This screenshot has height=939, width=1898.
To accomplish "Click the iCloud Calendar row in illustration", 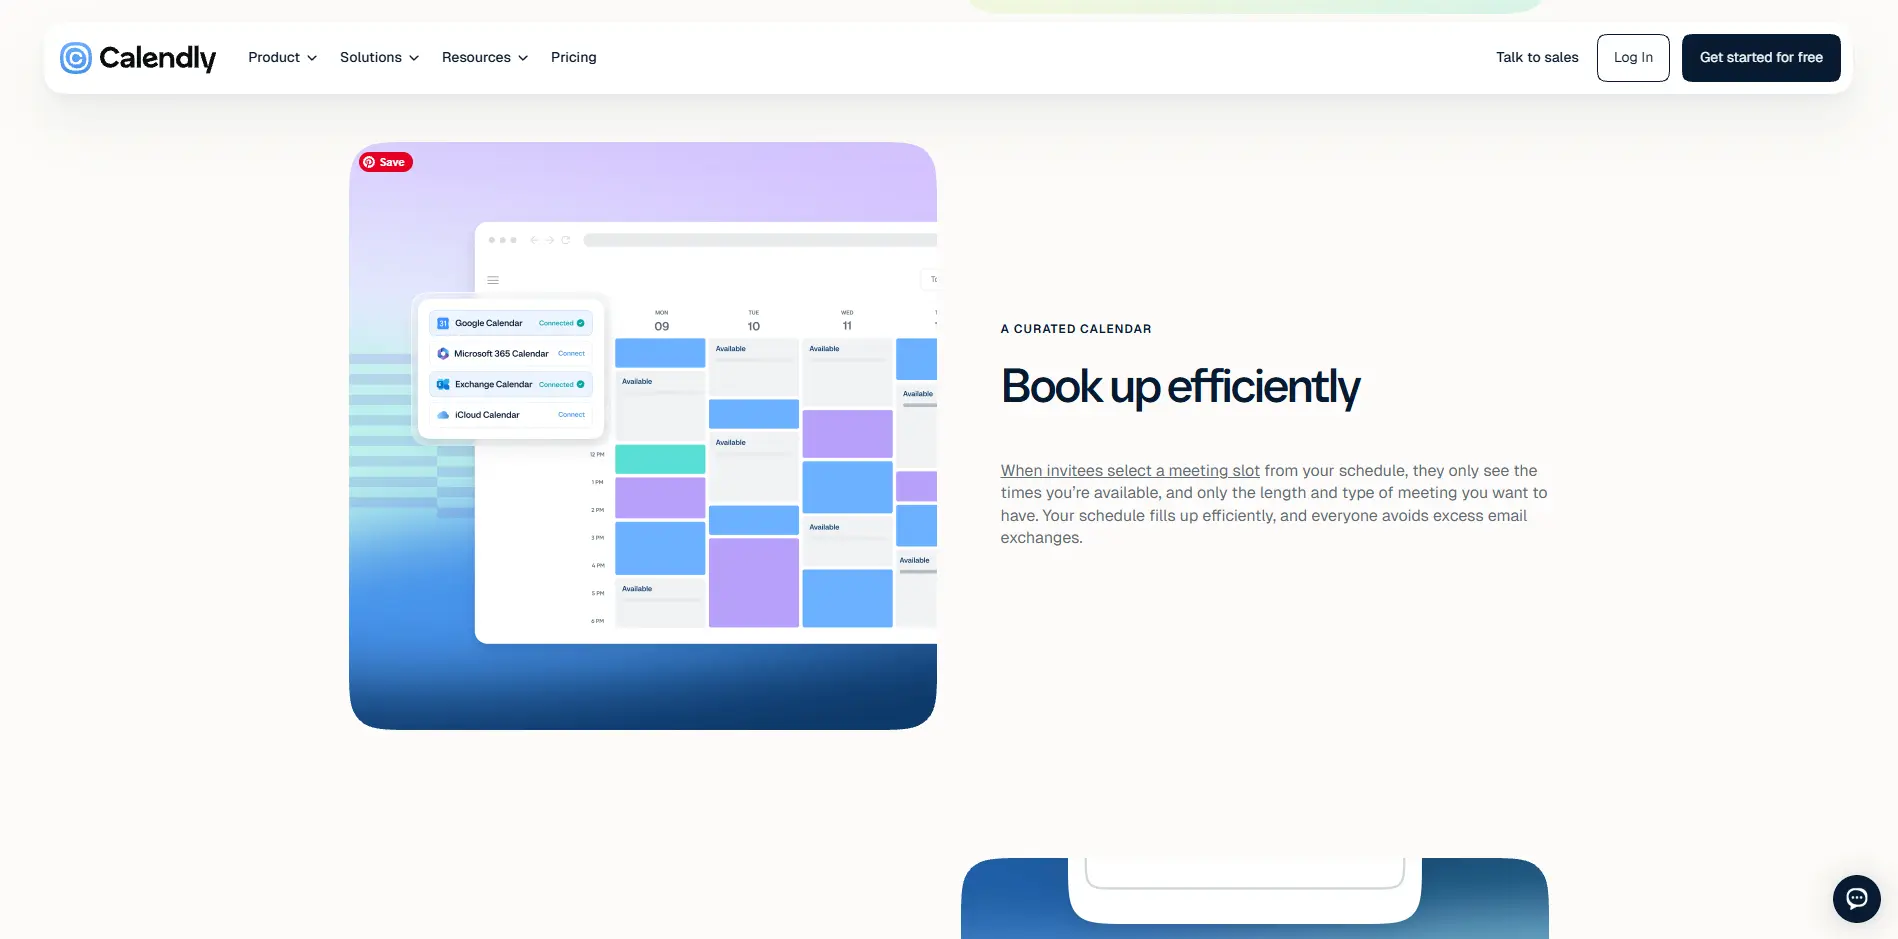I will pos(511,414).
